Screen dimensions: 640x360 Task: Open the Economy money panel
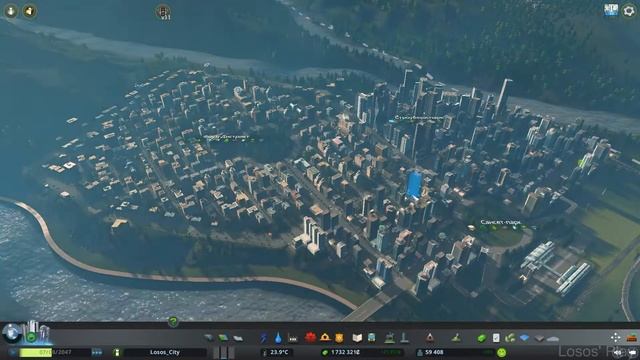tap(482, 338)
